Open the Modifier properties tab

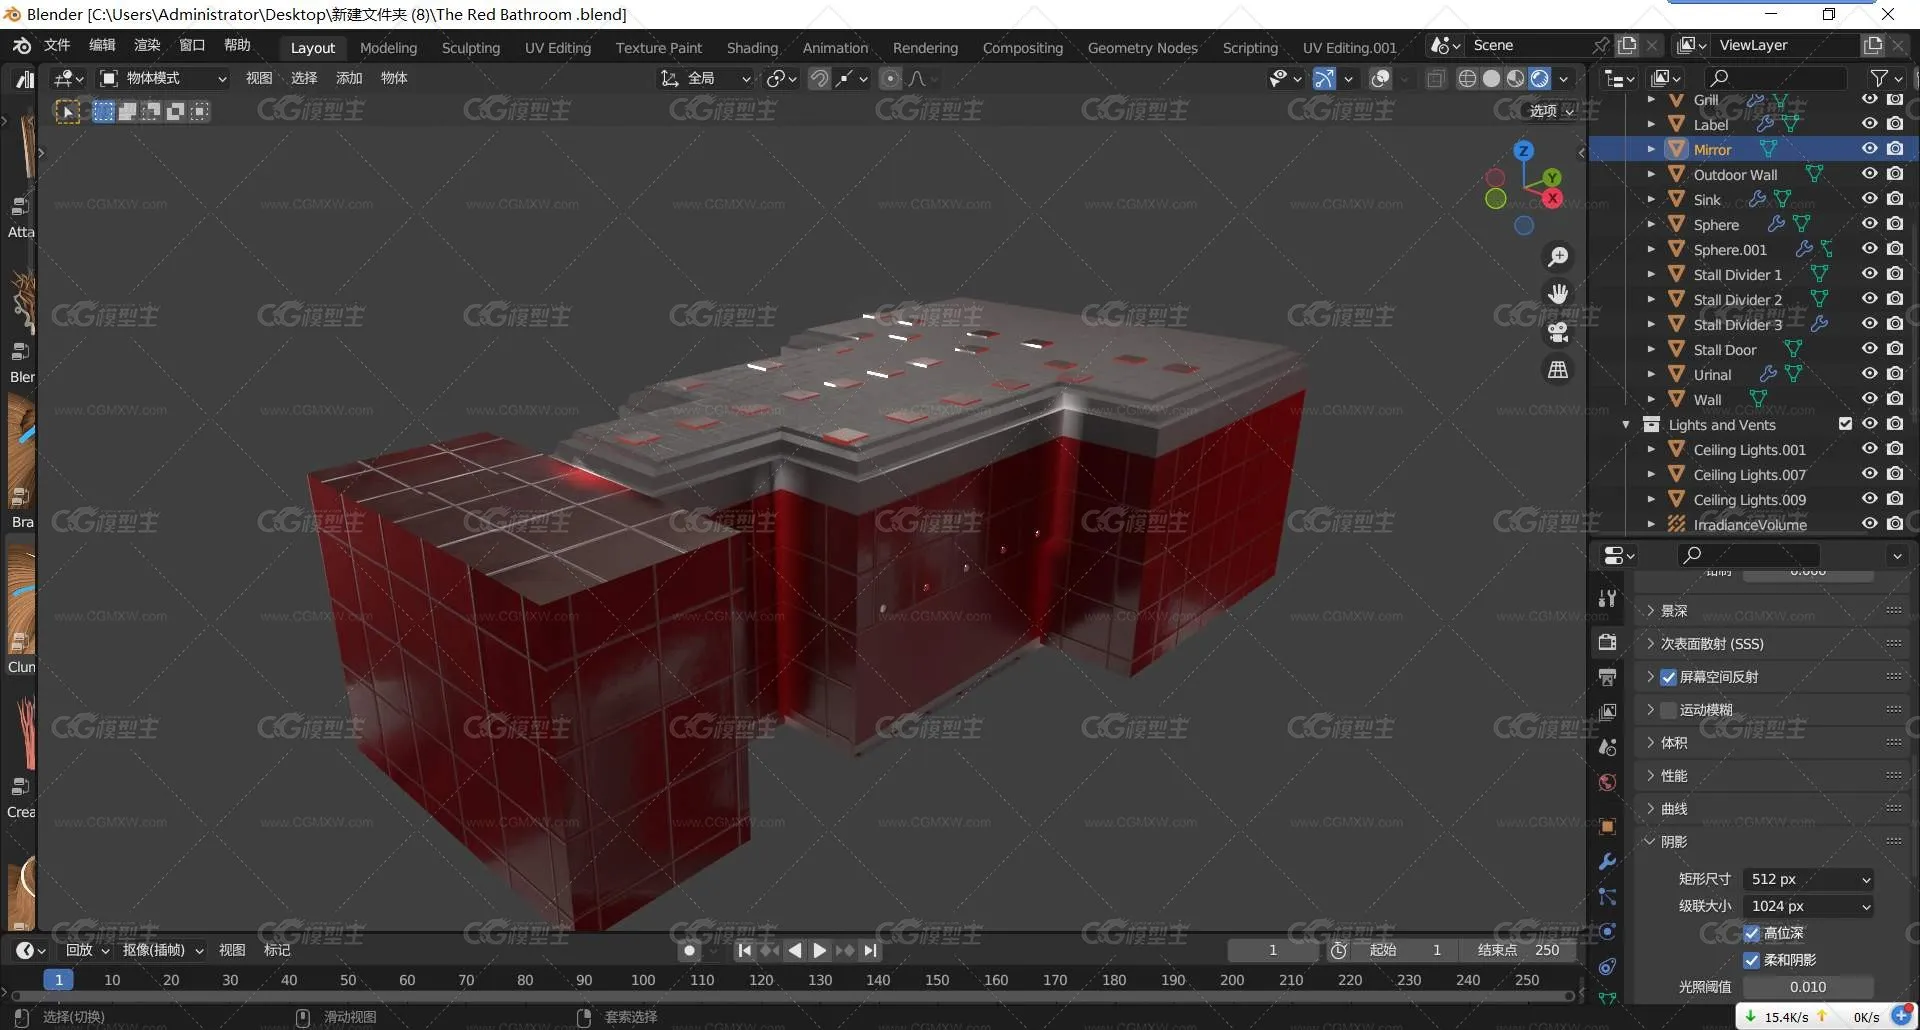pos(1608,861)
